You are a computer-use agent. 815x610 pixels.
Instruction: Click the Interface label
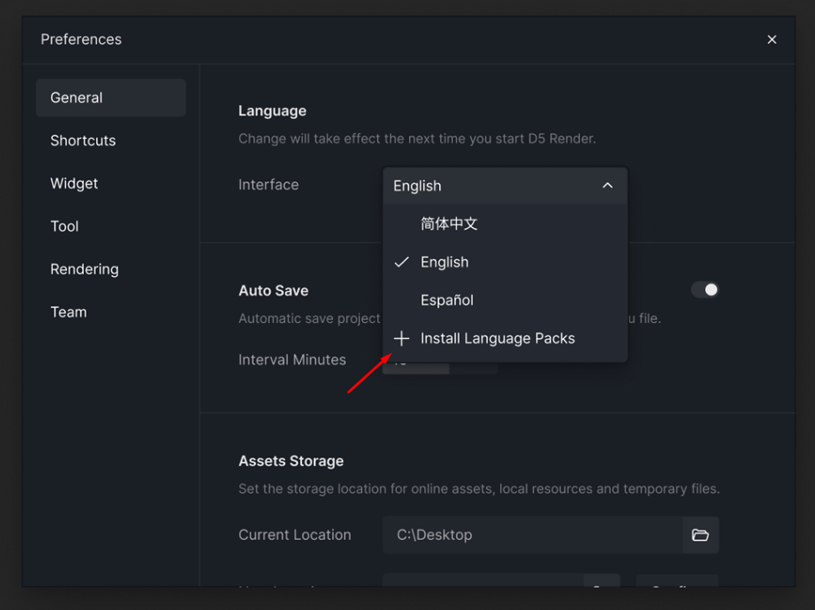point(269,184)
